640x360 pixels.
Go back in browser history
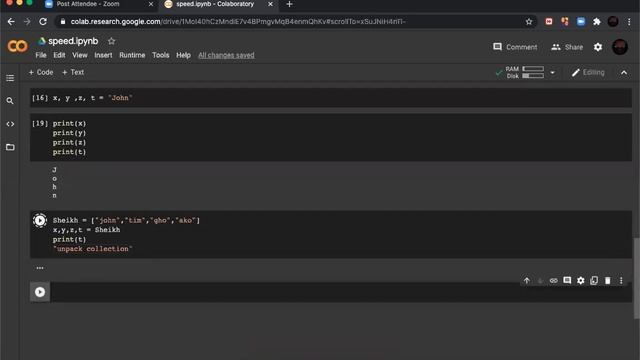[x=11, y=22]
